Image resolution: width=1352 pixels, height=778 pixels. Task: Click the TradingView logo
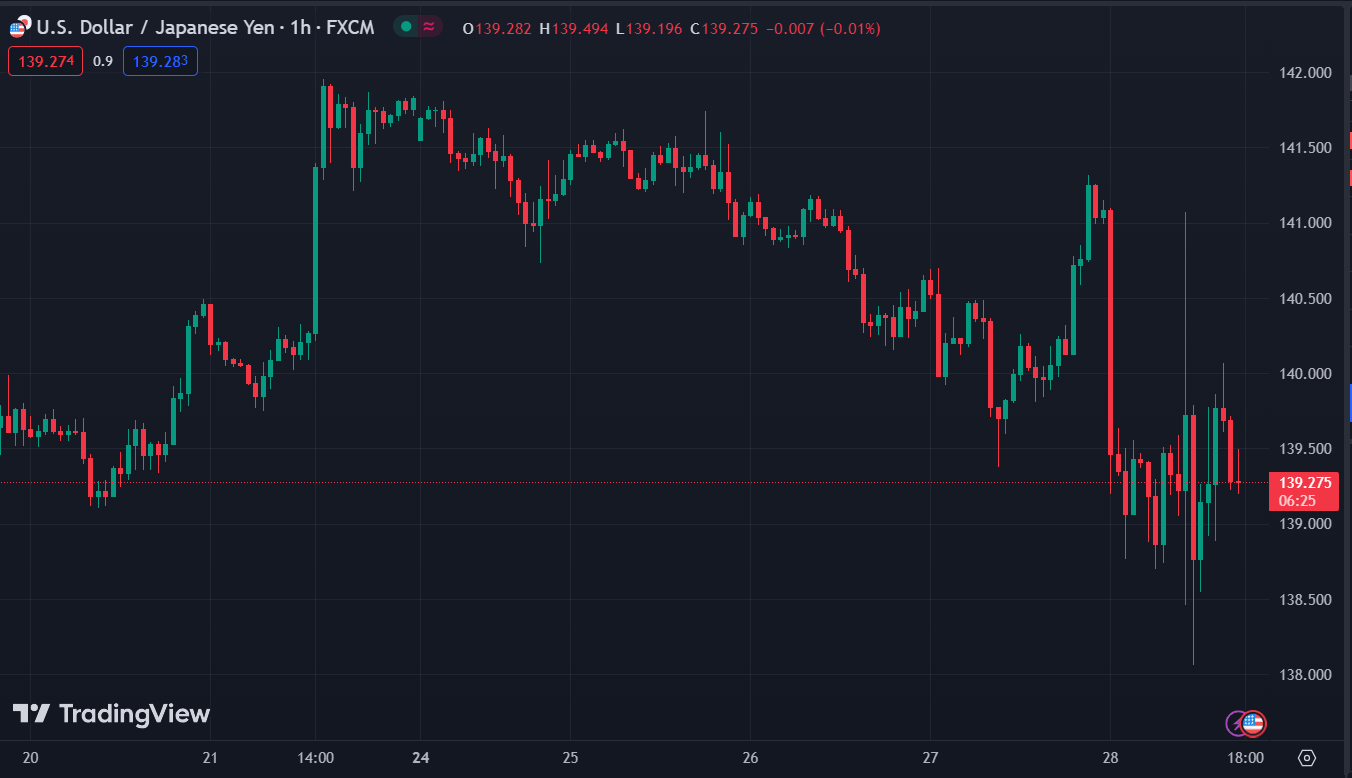(111, 714)
